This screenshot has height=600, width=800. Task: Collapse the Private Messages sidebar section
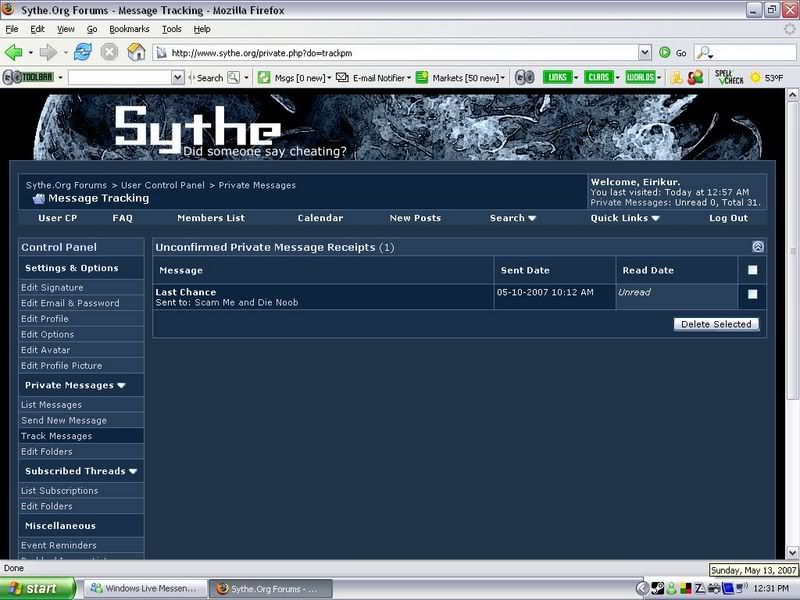tap(121, 385)
